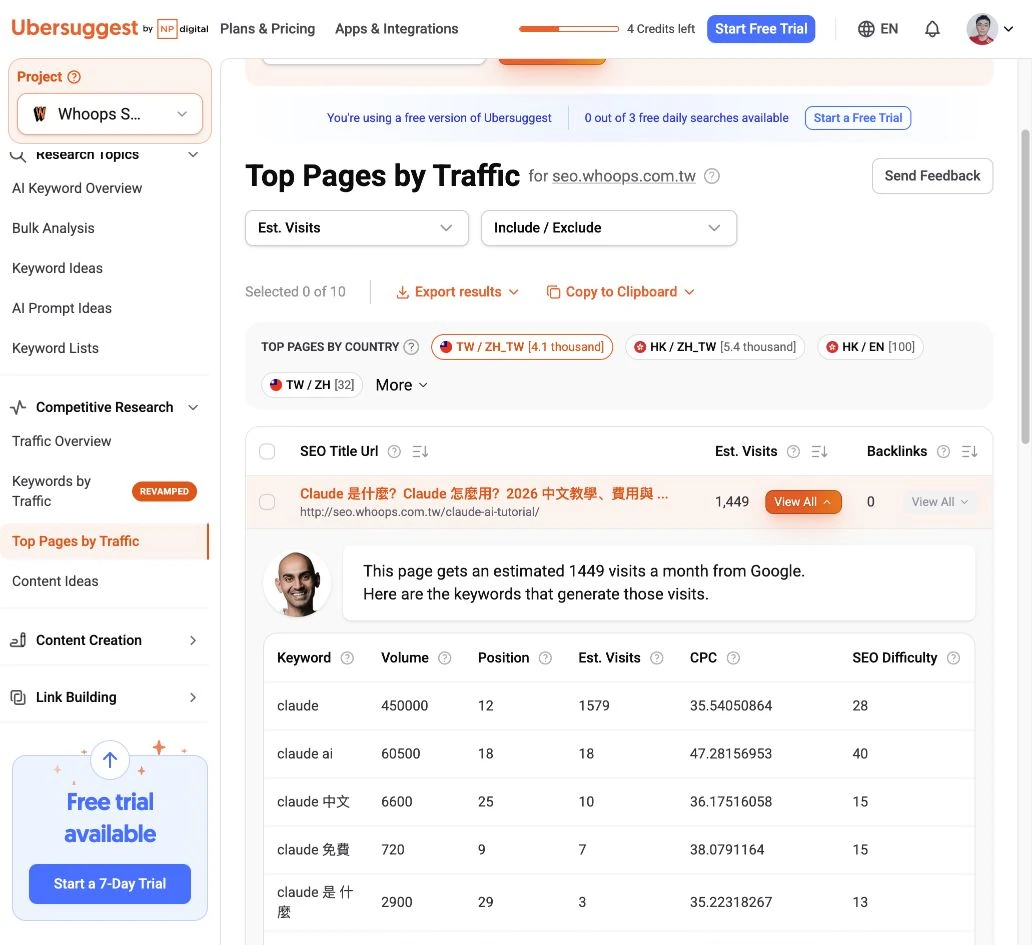Open Apps & Integrations
The height and width of the screenshot is (945, 1032).
396,29
